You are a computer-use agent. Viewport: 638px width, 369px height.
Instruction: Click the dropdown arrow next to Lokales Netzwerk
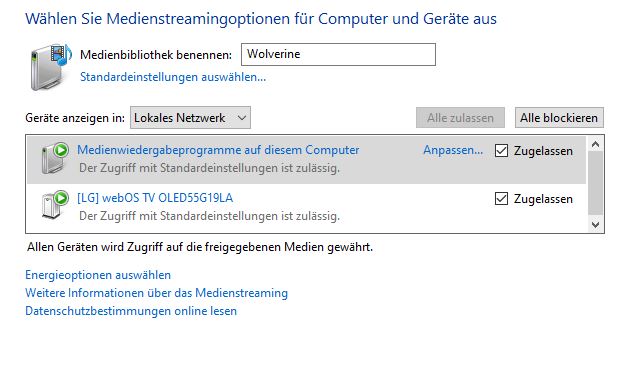242,118
